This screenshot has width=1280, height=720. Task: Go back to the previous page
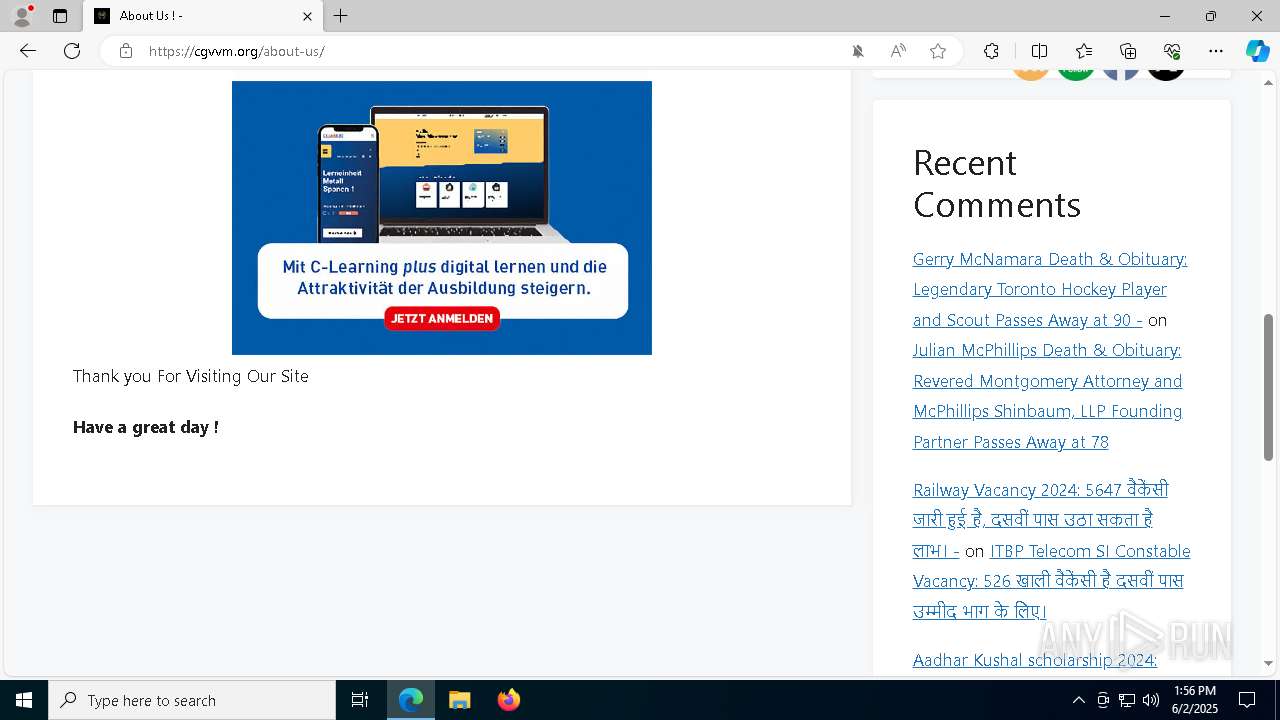[28, 51]
